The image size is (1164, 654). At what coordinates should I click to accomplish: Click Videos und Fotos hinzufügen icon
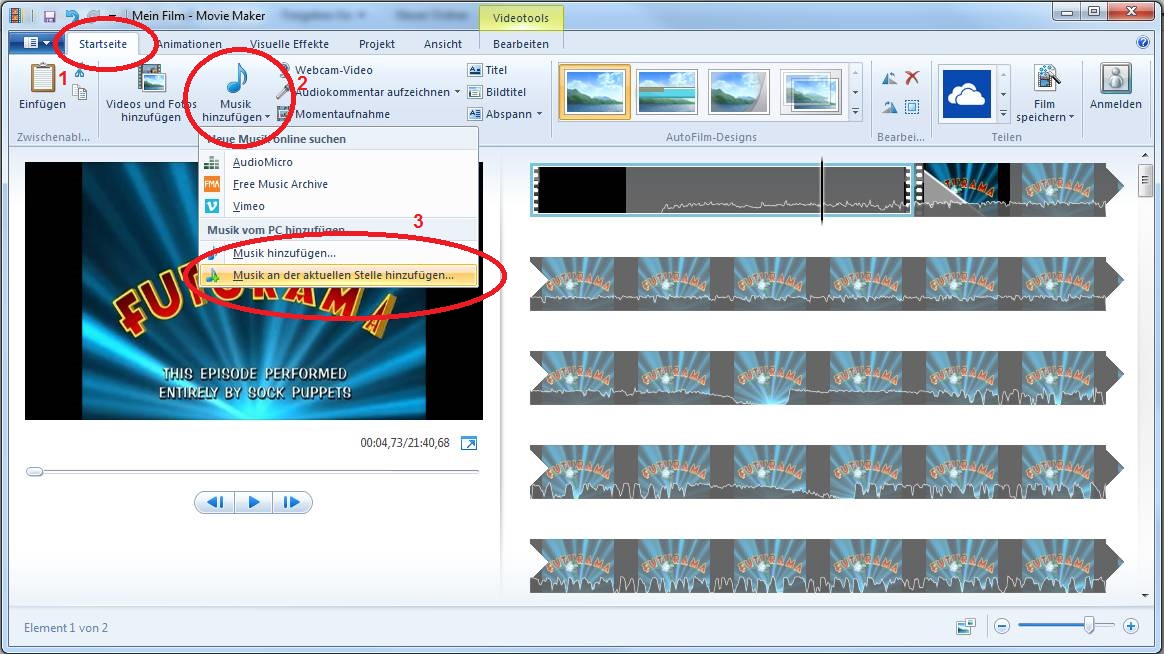point(152,79)
